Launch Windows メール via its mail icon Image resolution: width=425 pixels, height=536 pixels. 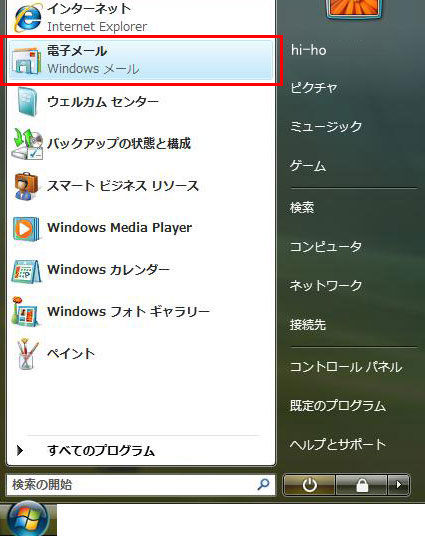coord(26,60)
